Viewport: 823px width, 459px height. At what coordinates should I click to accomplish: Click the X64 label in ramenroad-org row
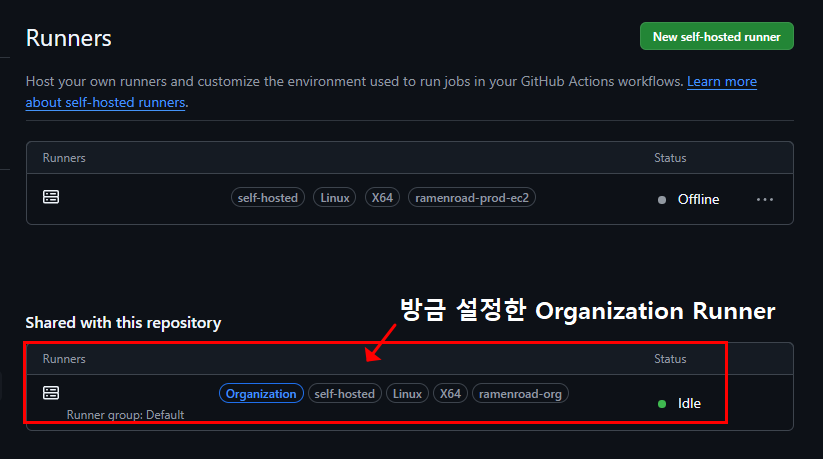450,393
